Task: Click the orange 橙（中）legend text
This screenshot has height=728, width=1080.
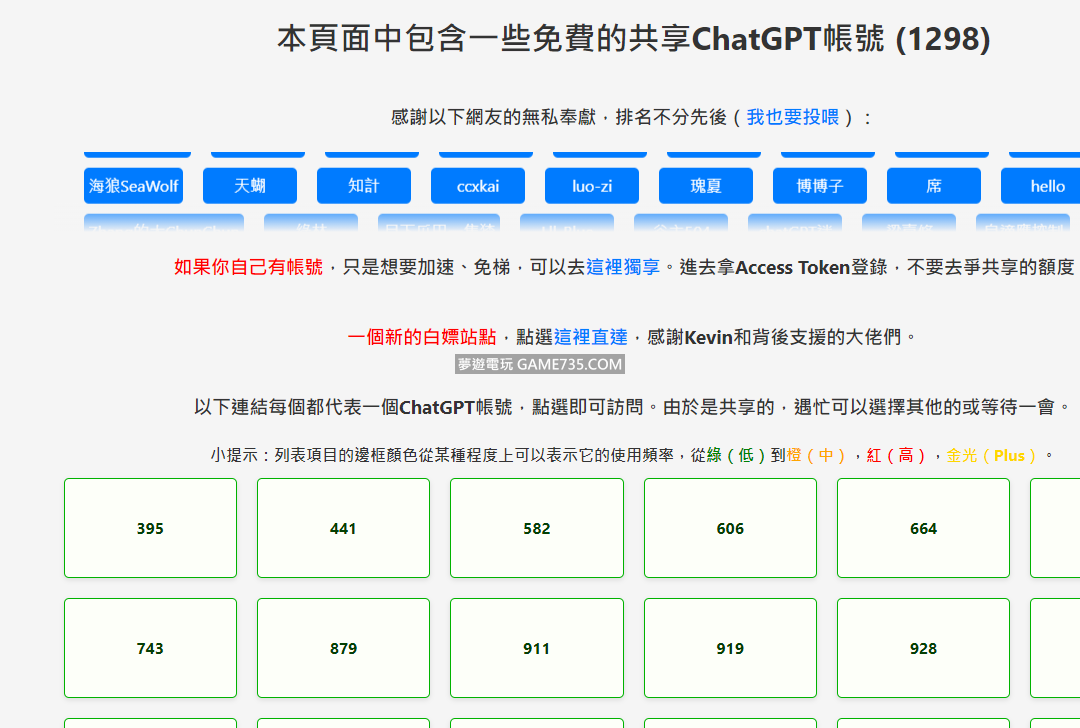Action: (818, 455)
